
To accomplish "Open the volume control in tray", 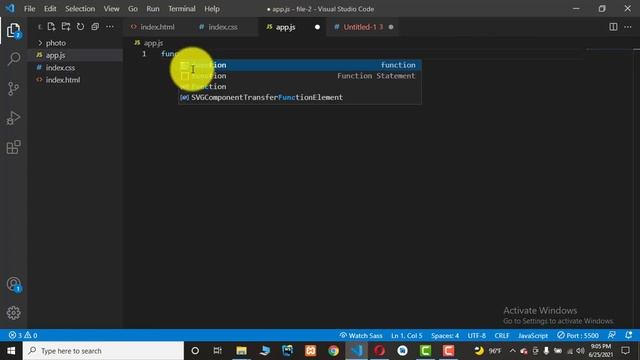I will pyautogui.click(x=580, y=351).
